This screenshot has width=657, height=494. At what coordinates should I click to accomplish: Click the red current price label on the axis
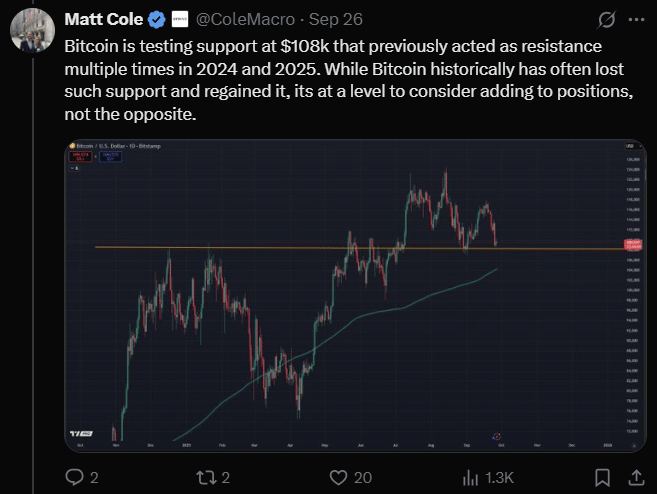coord(633,245)
